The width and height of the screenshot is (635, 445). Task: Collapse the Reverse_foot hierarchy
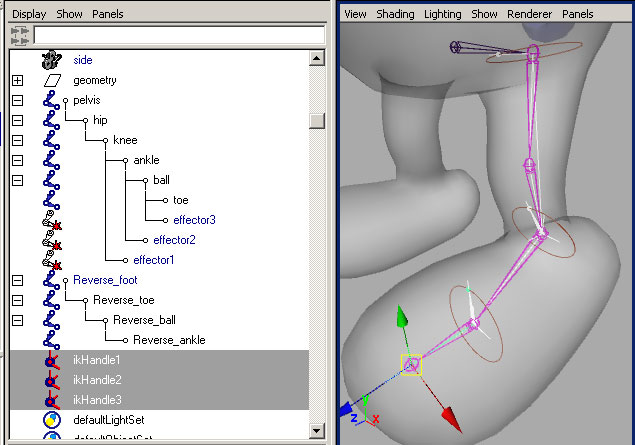[x=17, y=281]
